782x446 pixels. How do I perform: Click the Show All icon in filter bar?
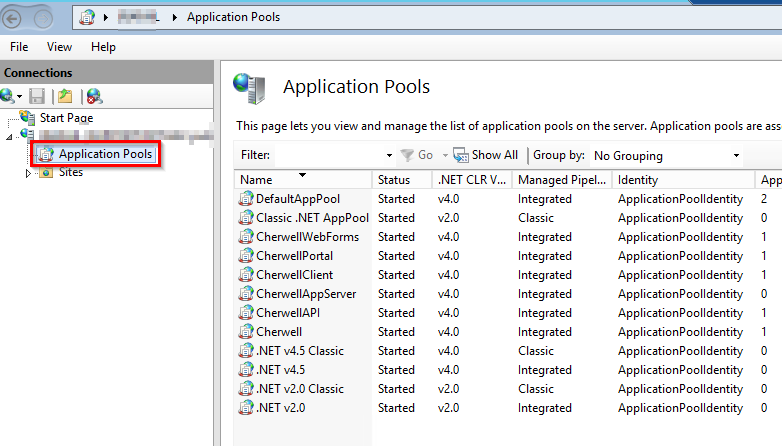pyautogui.click(x=461, y=155)
